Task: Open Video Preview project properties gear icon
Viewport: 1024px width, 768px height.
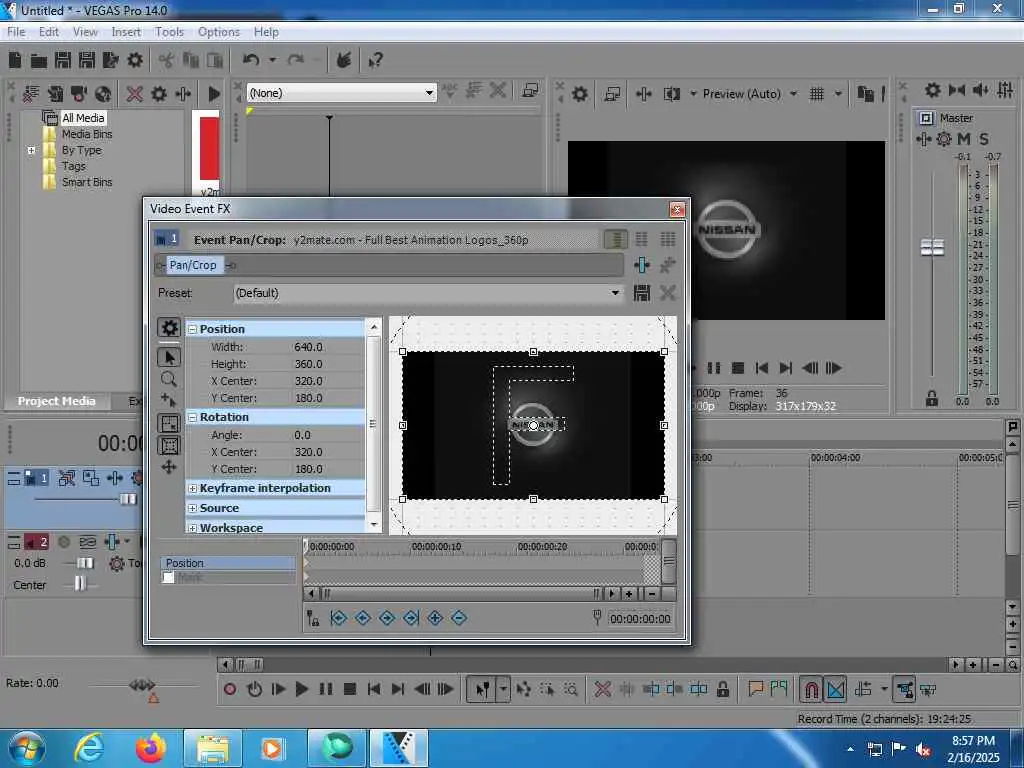Action: pyautogui.click(x=579, y=94)
